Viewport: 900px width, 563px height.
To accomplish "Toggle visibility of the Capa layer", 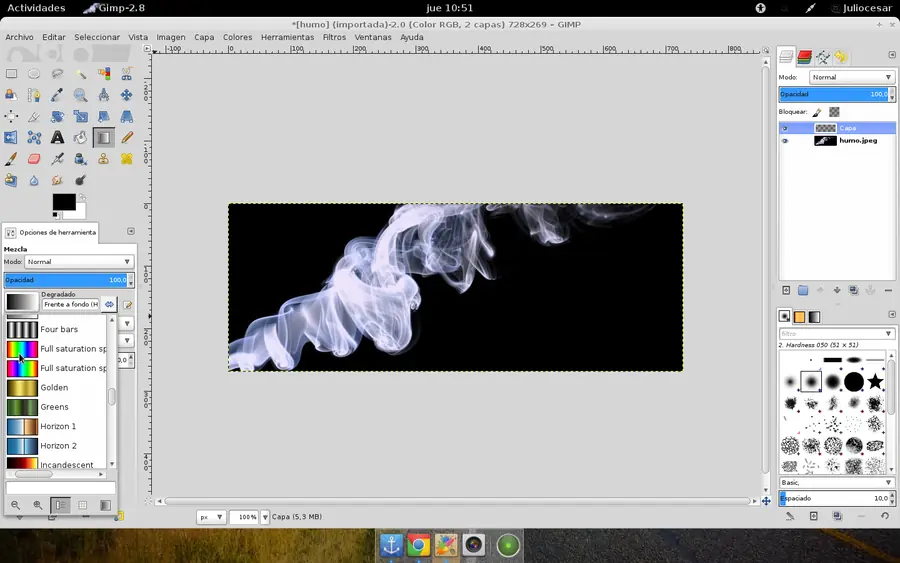I will [785, 128].
